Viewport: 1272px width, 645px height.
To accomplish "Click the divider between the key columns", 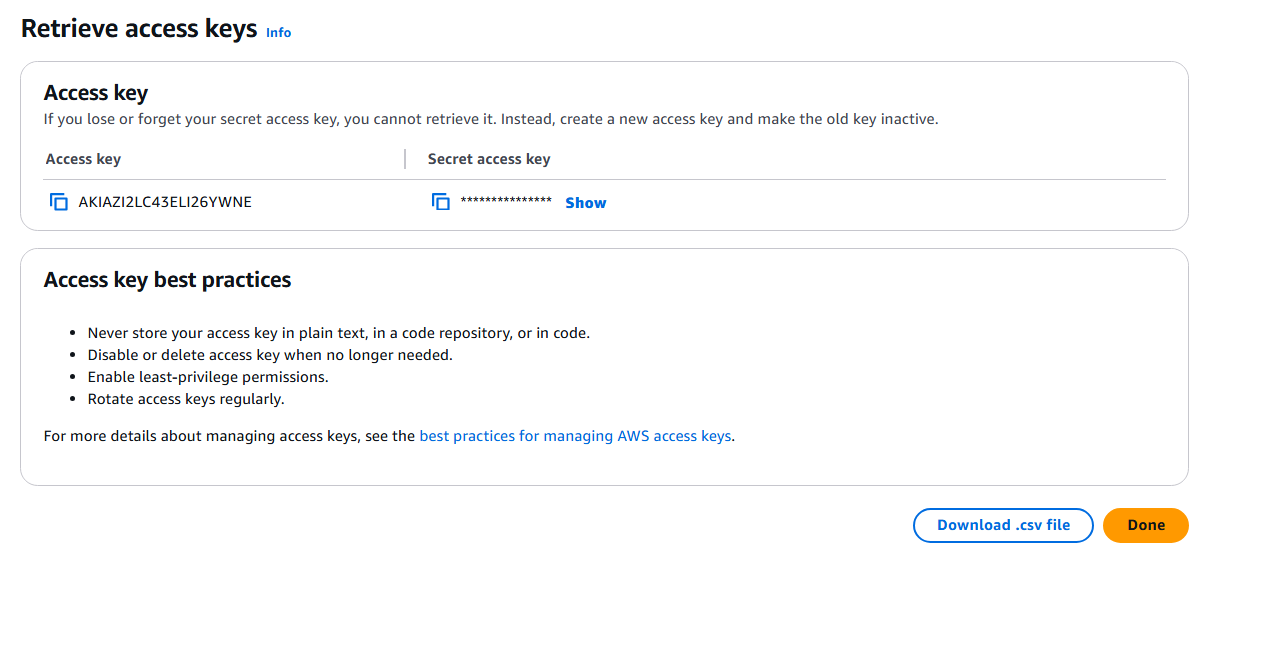I will [405, 159].
